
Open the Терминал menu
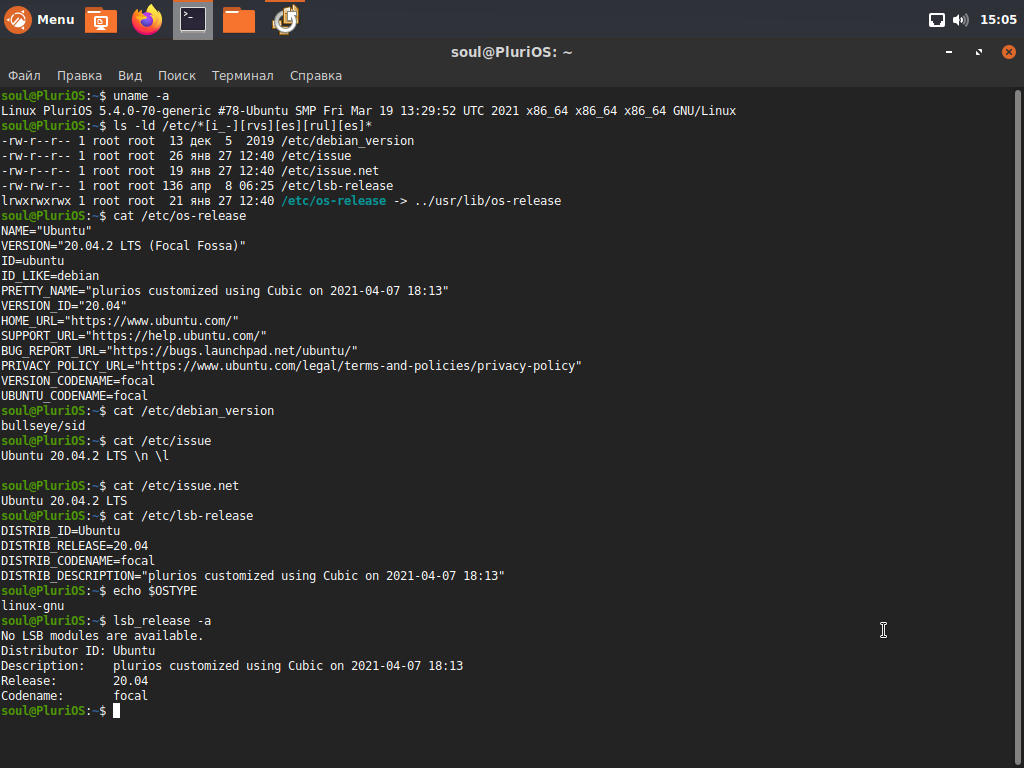242,76
